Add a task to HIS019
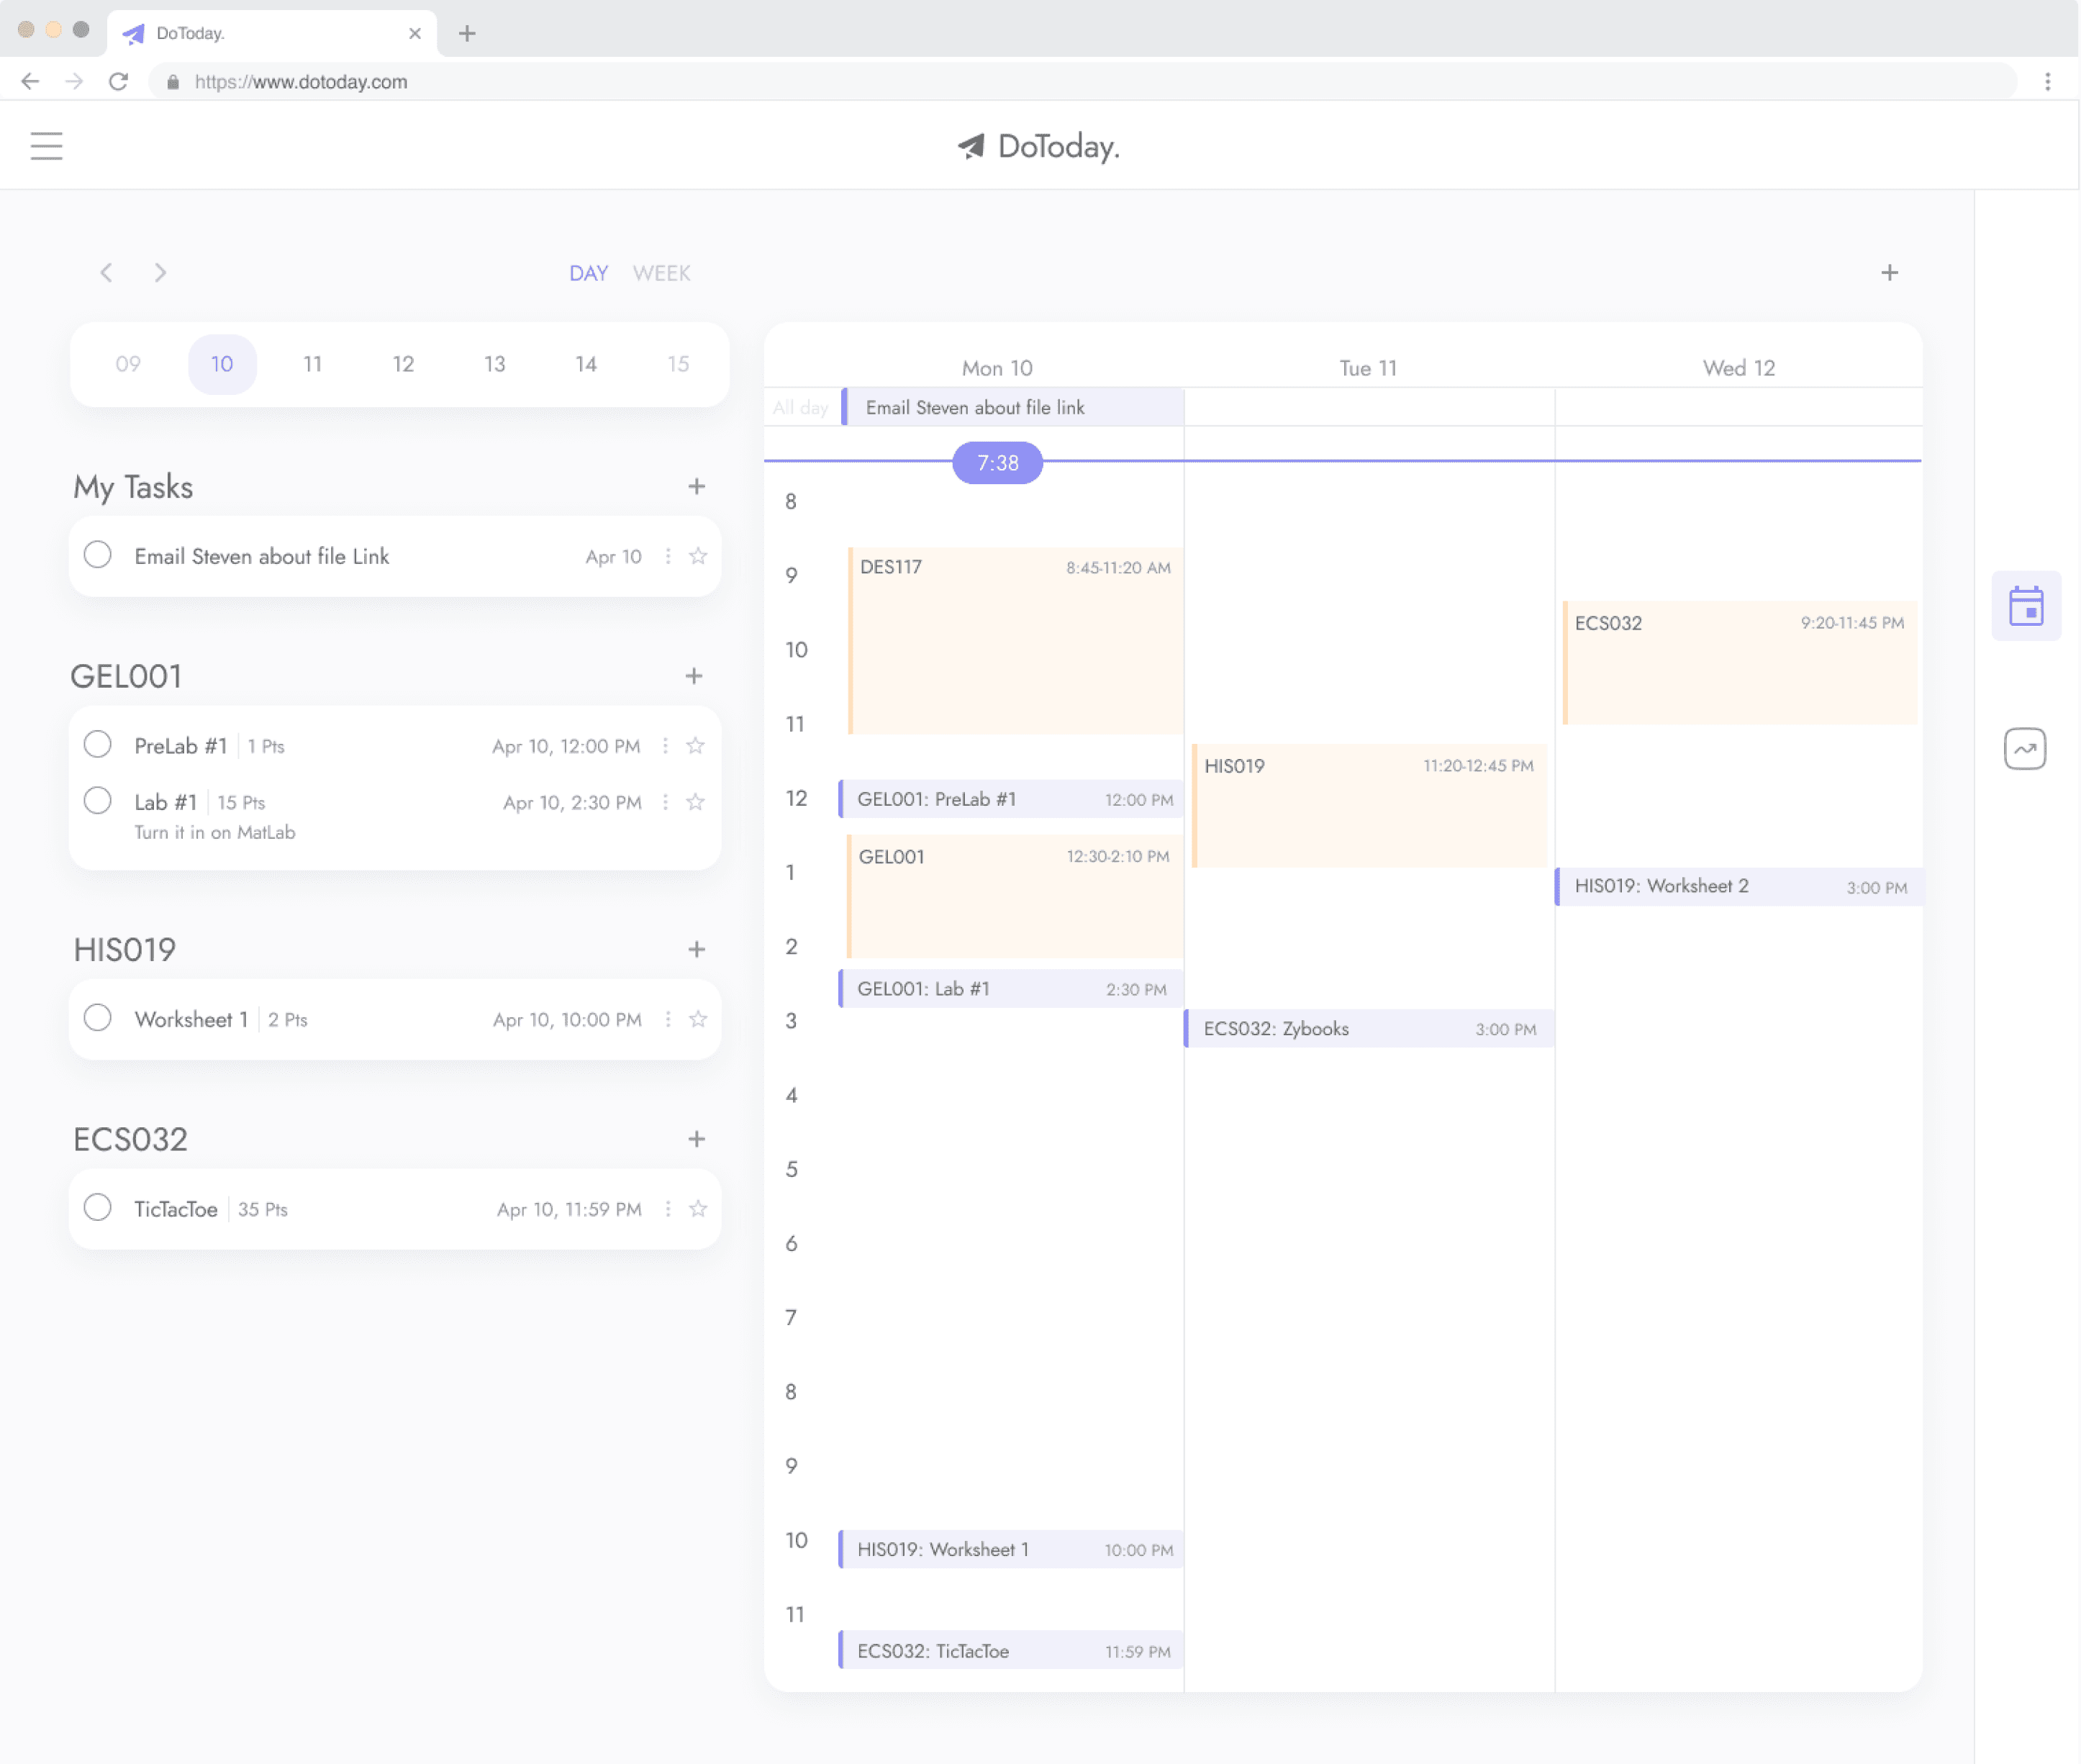The image size is (2081, 1764). [x=697, y=949]
